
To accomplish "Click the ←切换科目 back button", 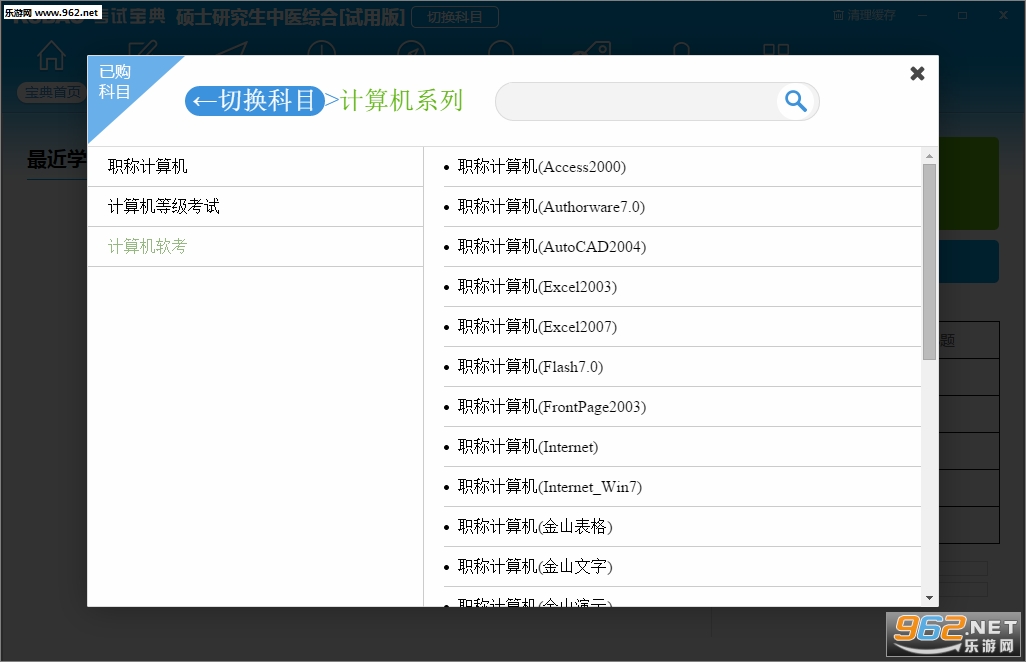I will tap(255, 101).
